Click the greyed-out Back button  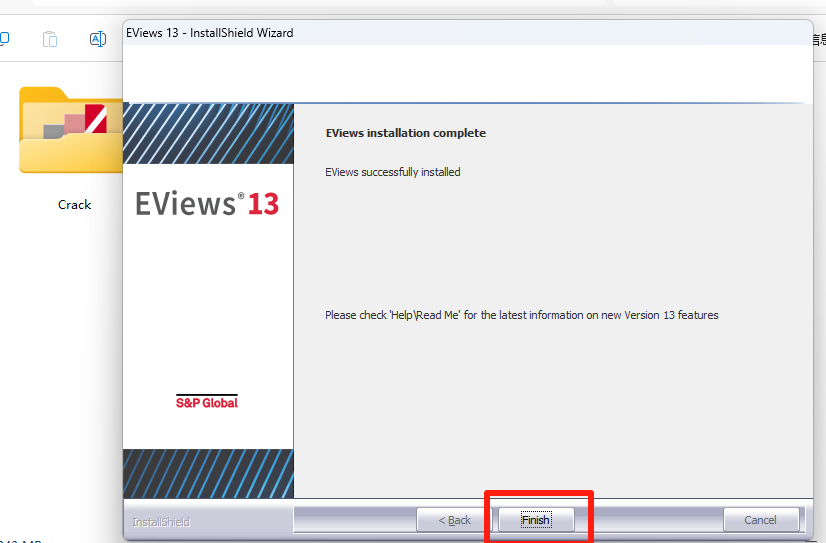pyautogui.click(x=454, y=520)
